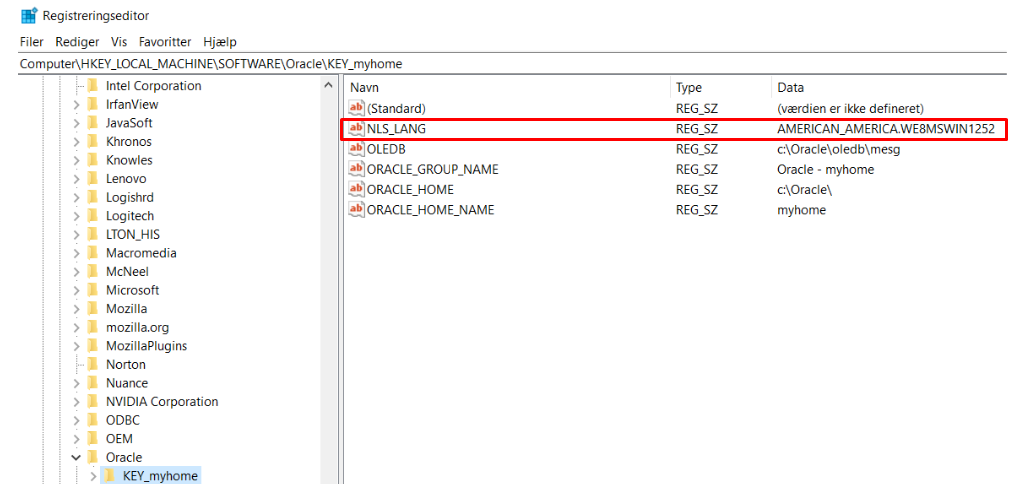1014x484 pixels.
Task: Click the McNeel folder icon
Action: 92,272
